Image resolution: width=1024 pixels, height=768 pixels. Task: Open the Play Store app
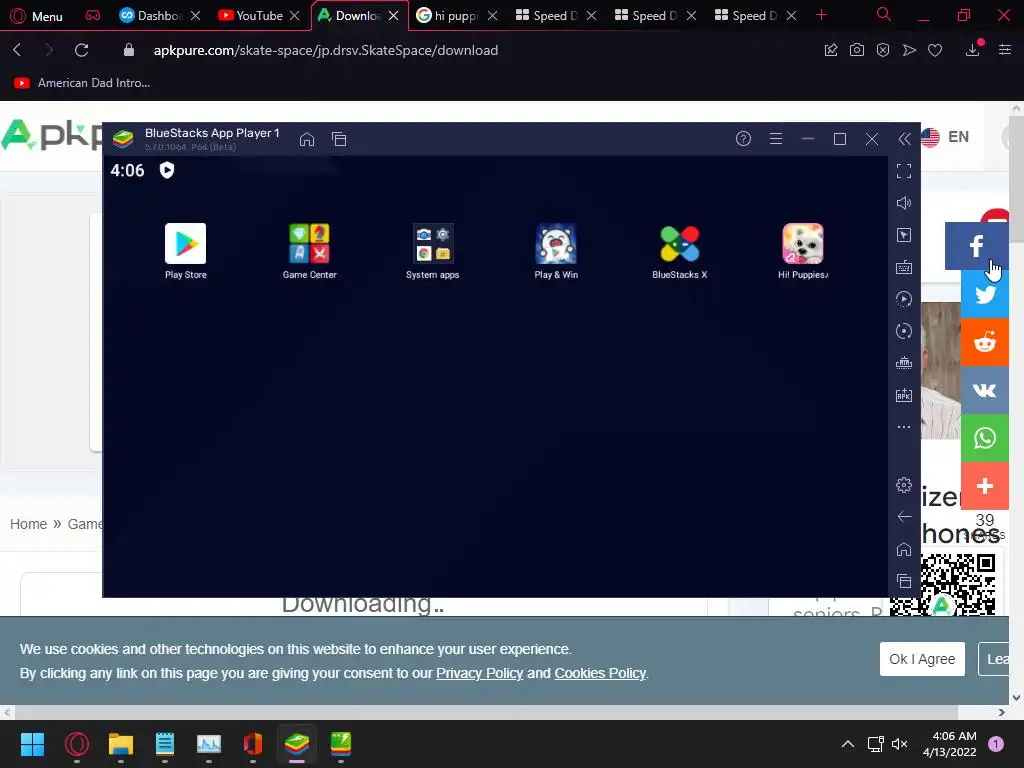[185, 251]
